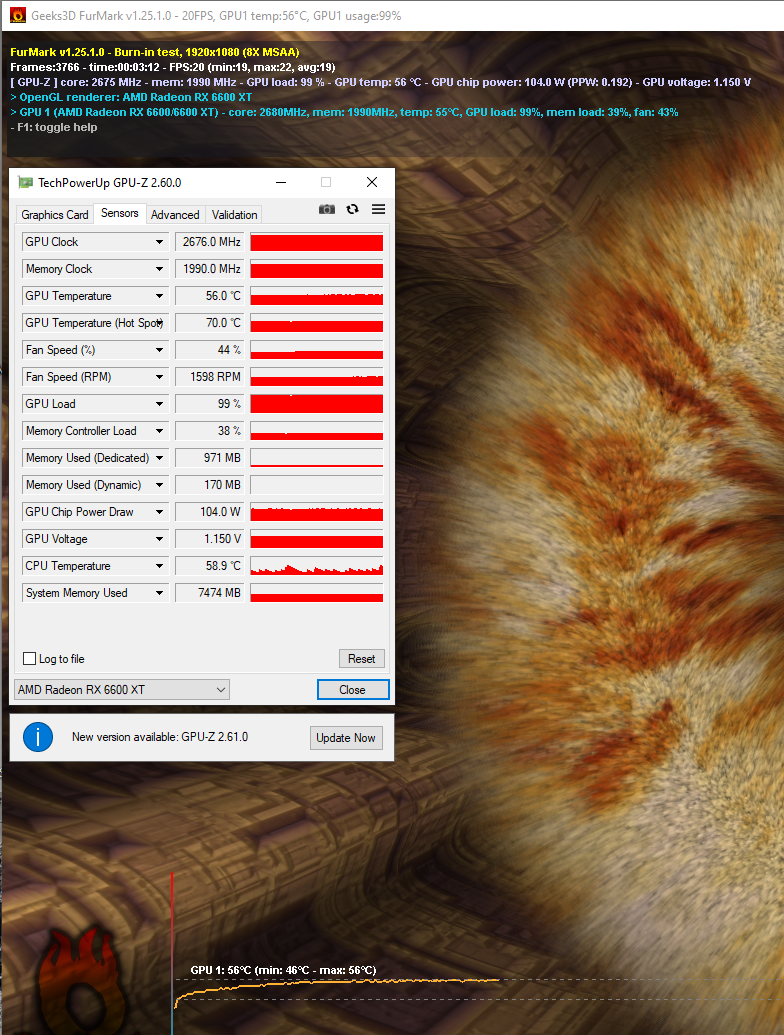
Task: Click the Reset button
Action: pyautogui.click(x=362, y=659)
